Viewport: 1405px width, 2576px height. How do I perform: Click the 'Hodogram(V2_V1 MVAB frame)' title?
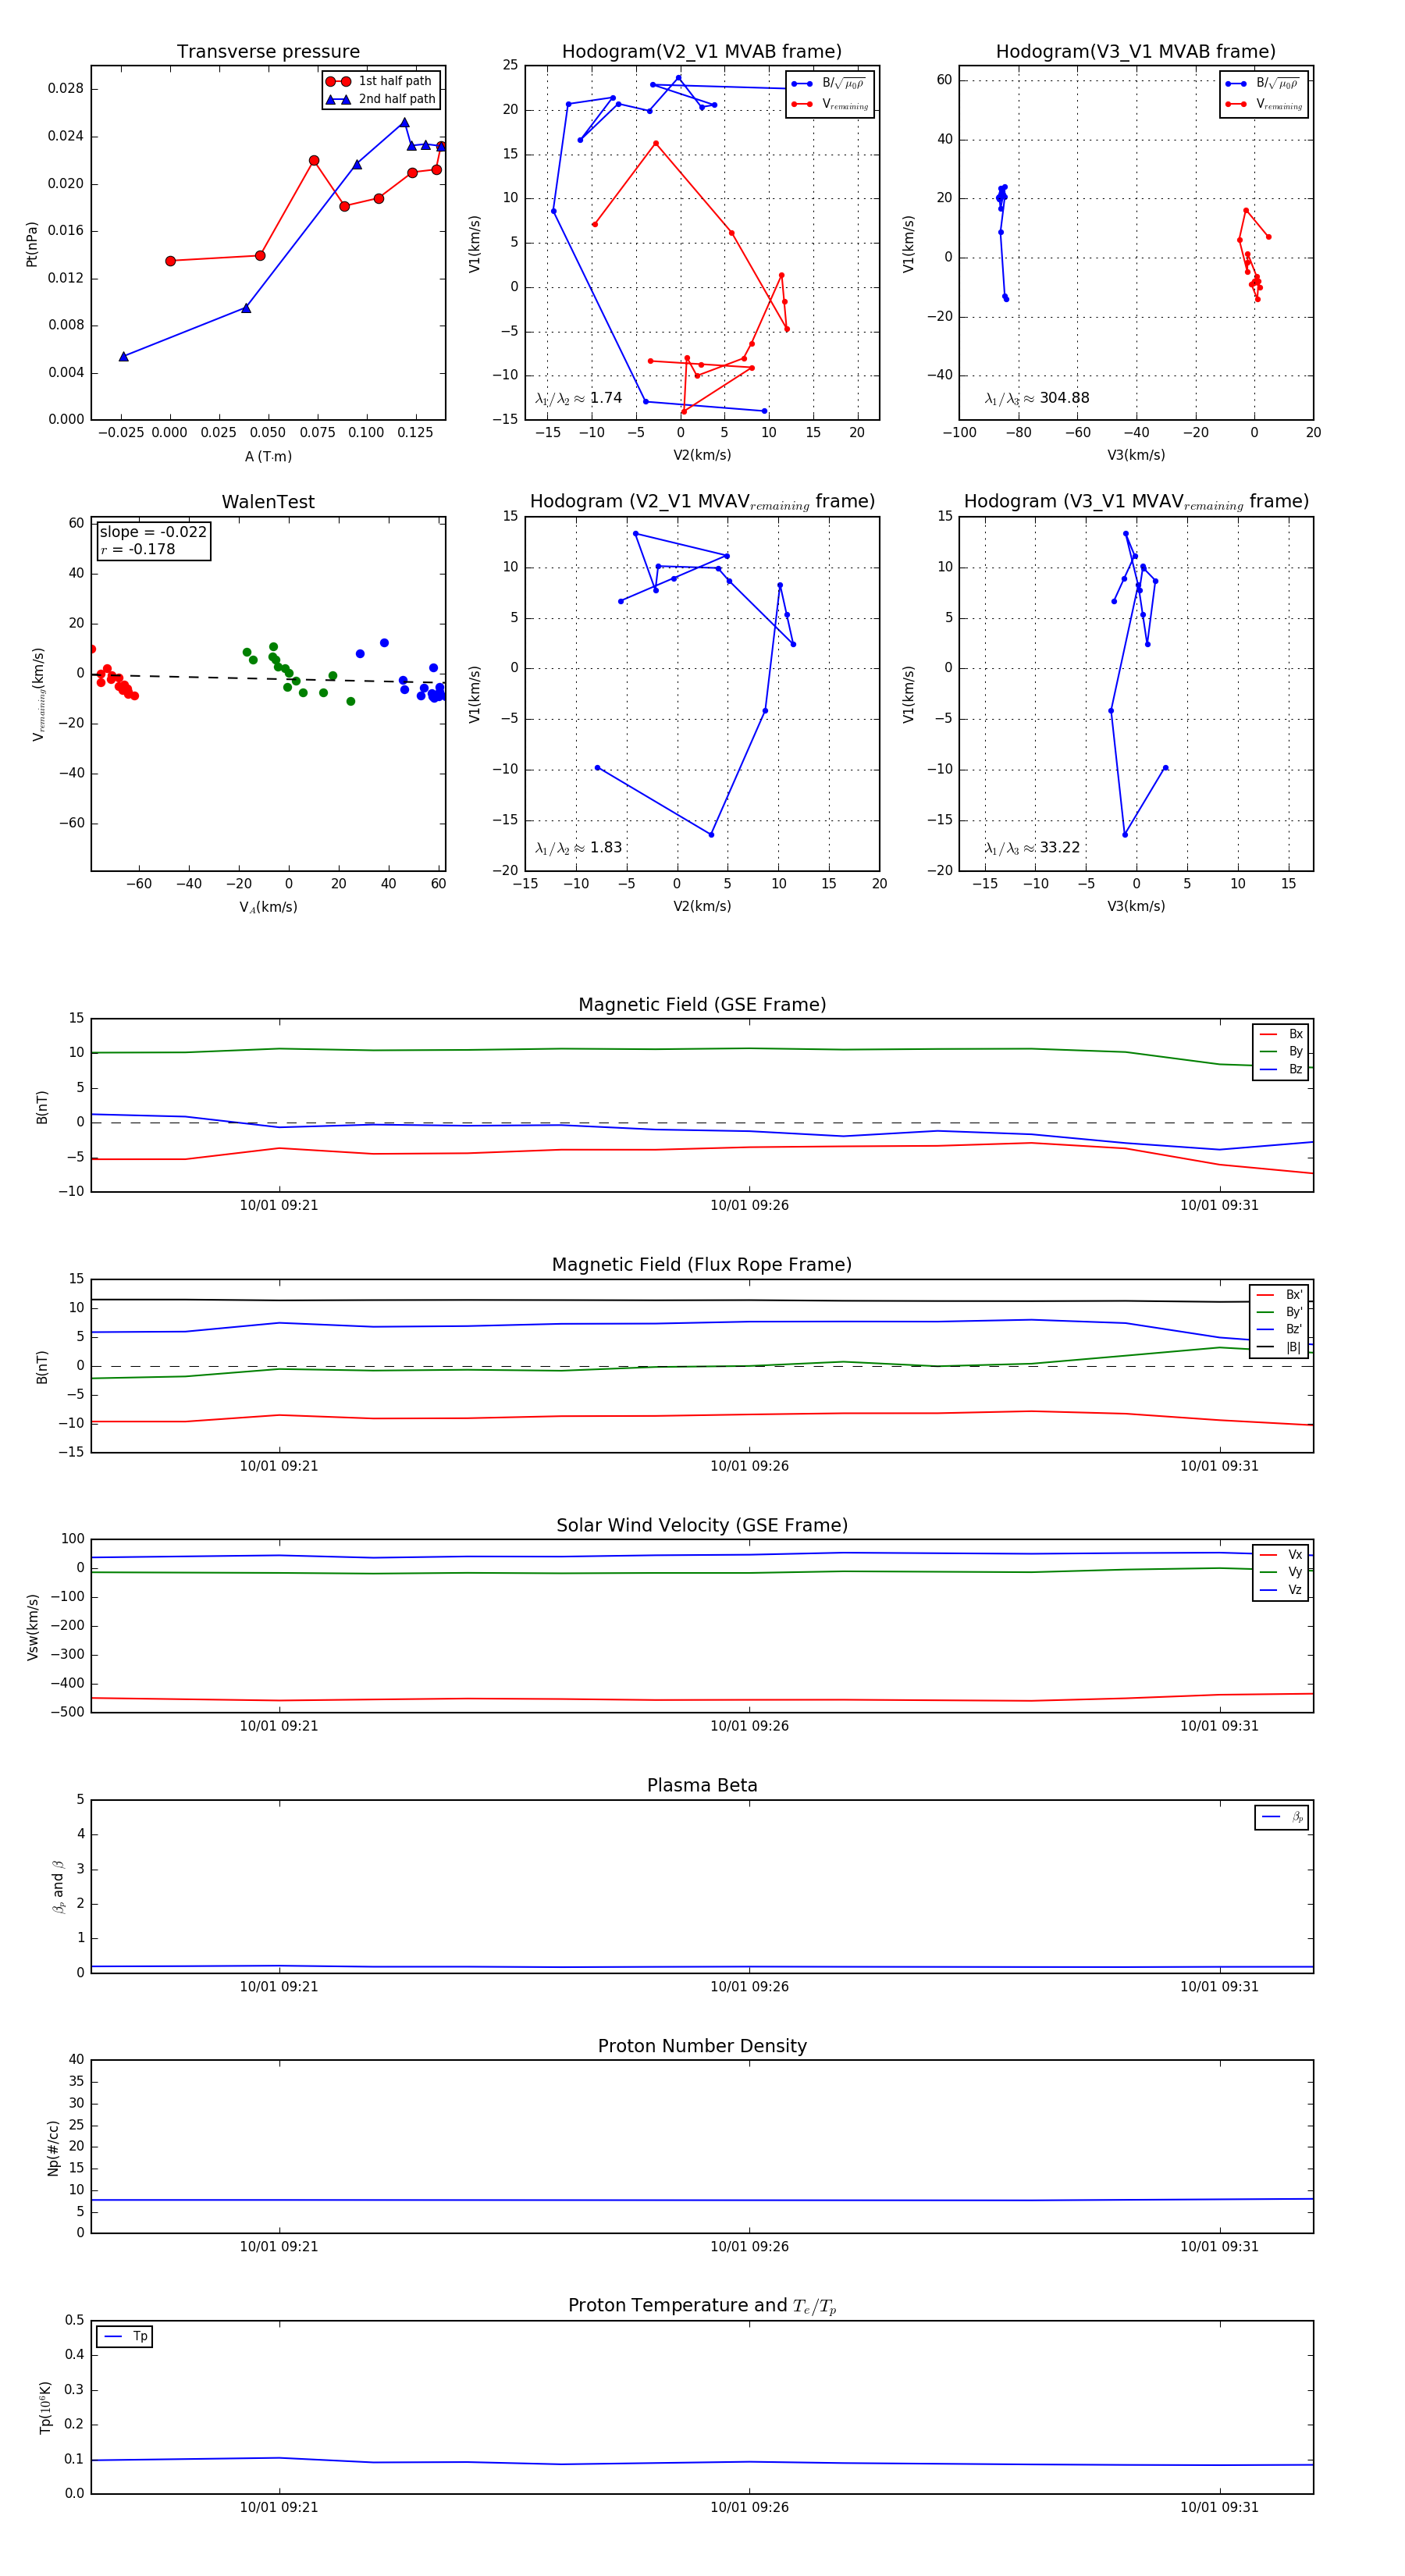(702, 52)
